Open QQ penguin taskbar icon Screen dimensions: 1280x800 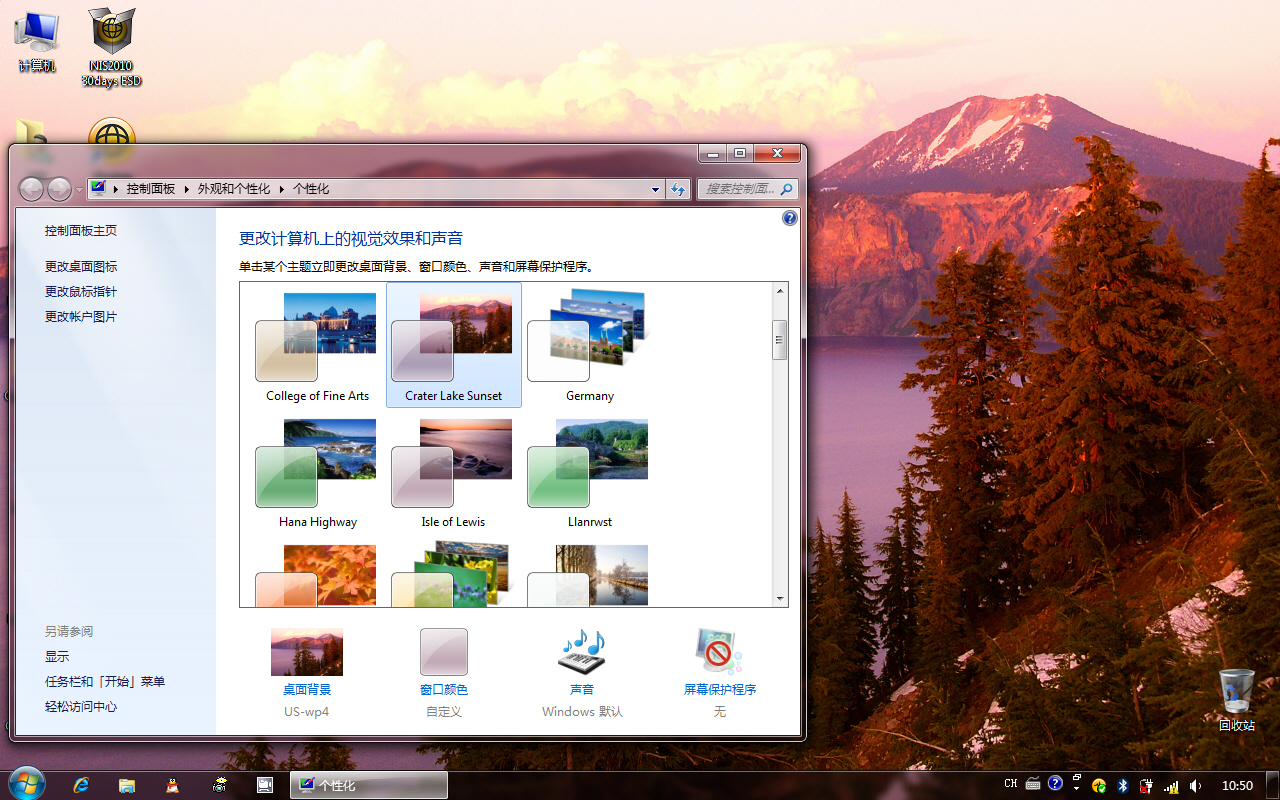[x=173, y=785]
